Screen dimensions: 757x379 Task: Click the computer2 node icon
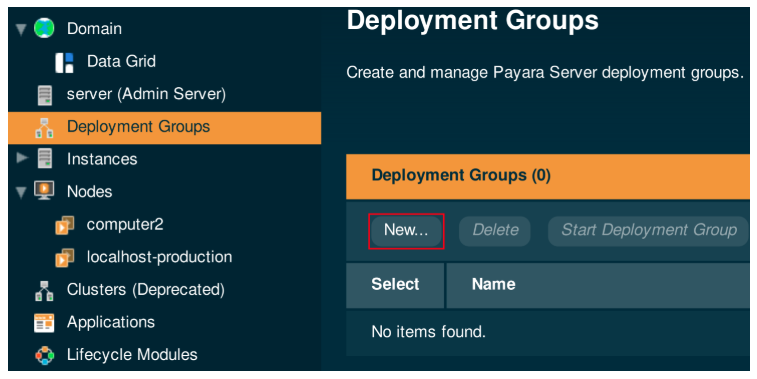(65, 225)
